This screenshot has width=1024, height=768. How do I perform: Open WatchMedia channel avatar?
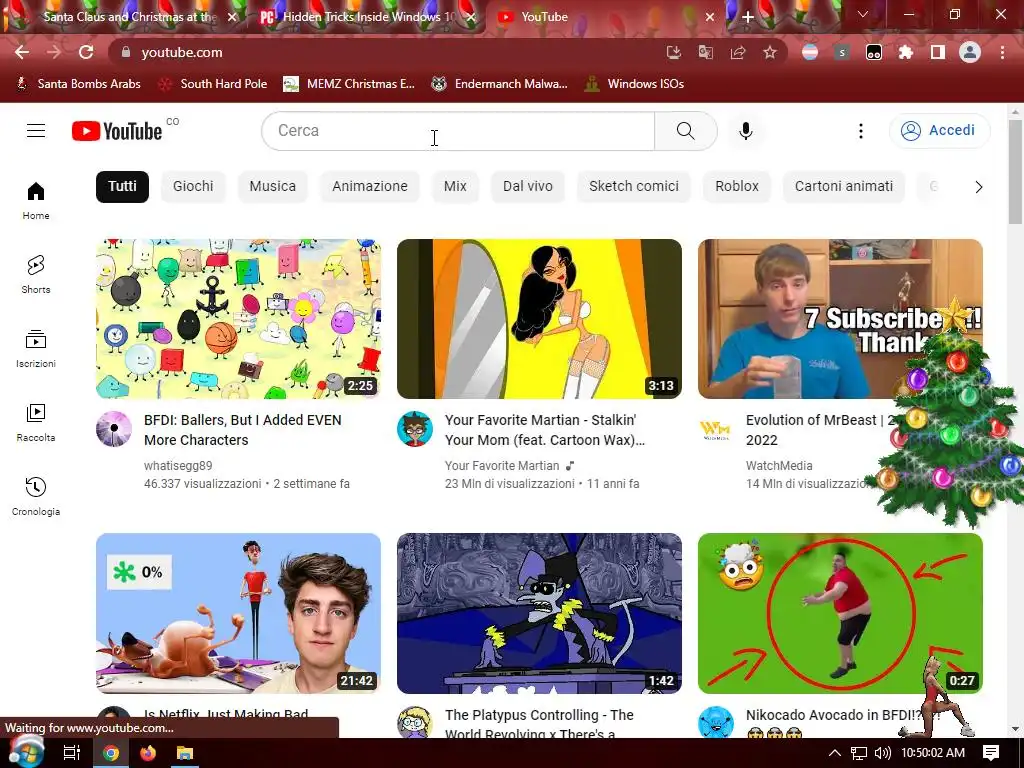point(716,429)
